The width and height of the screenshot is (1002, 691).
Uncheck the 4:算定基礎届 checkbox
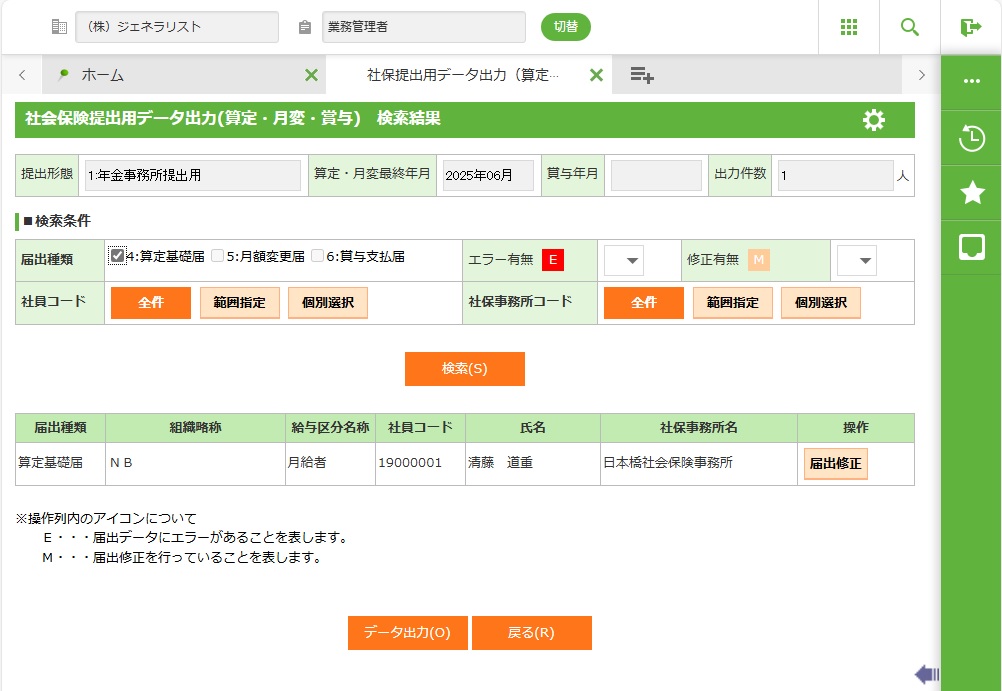click(117, 256)
